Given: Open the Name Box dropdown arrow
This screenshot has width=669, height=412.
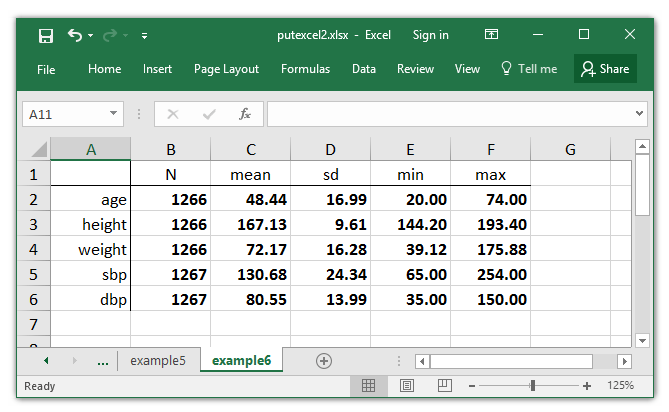Looking at the screenshot, I should click(113, 113).
